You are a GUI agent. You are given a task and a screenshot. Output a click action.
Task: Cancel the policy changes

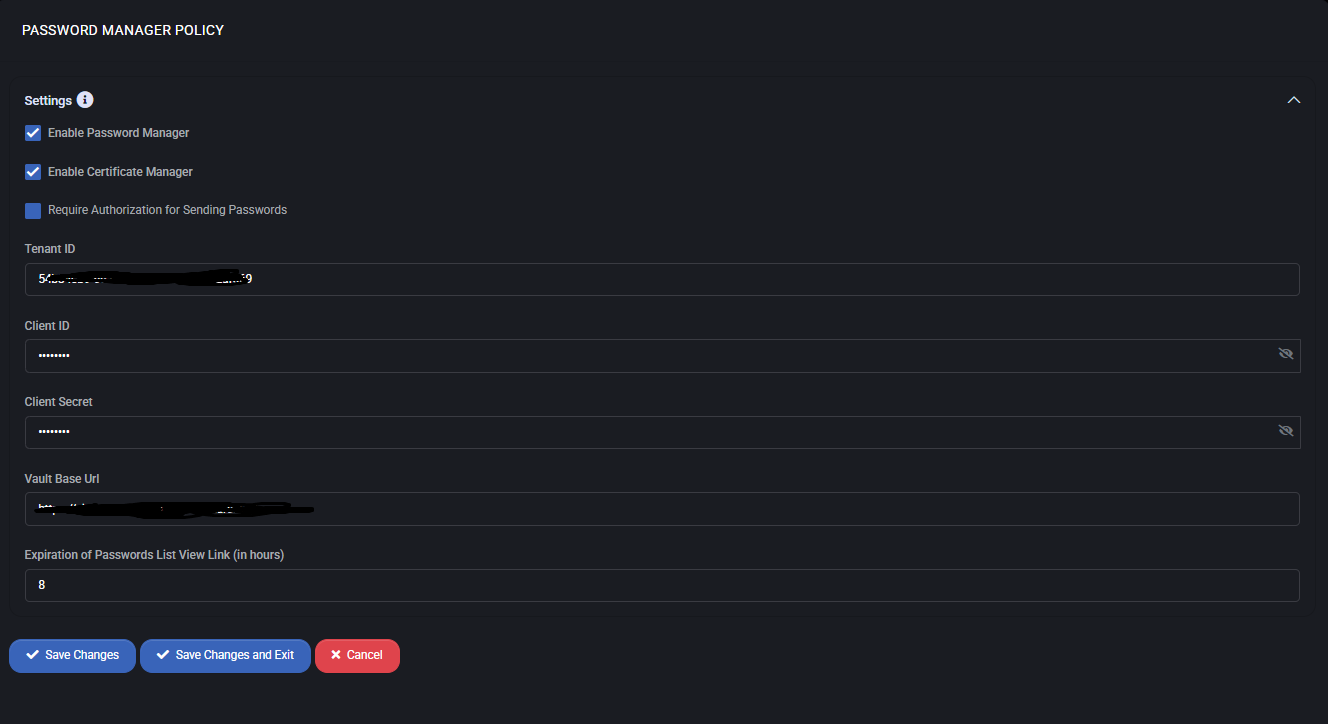(357, 656)
